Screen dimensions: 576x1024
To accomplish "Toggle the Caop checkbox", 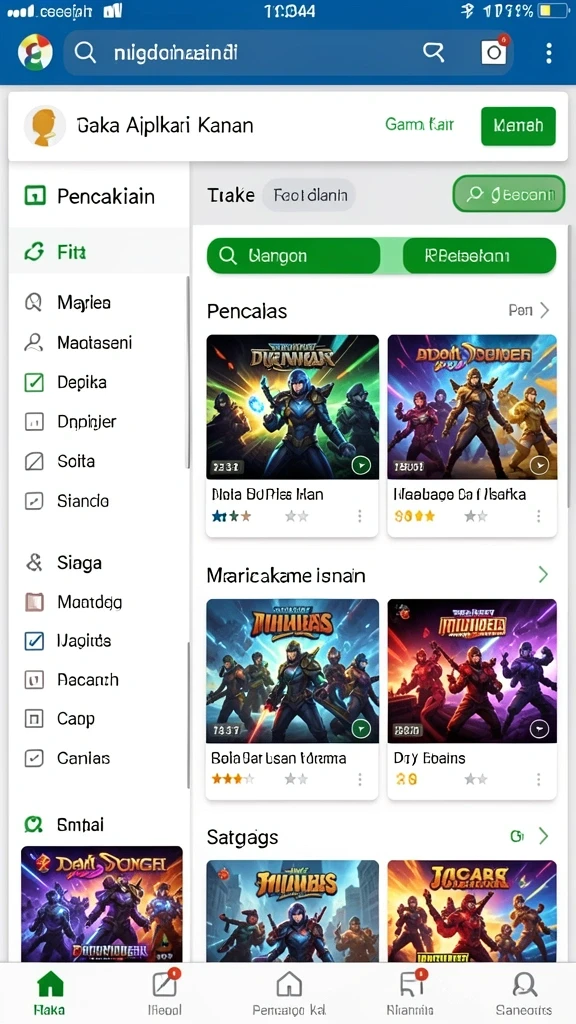I will point(34,719).
